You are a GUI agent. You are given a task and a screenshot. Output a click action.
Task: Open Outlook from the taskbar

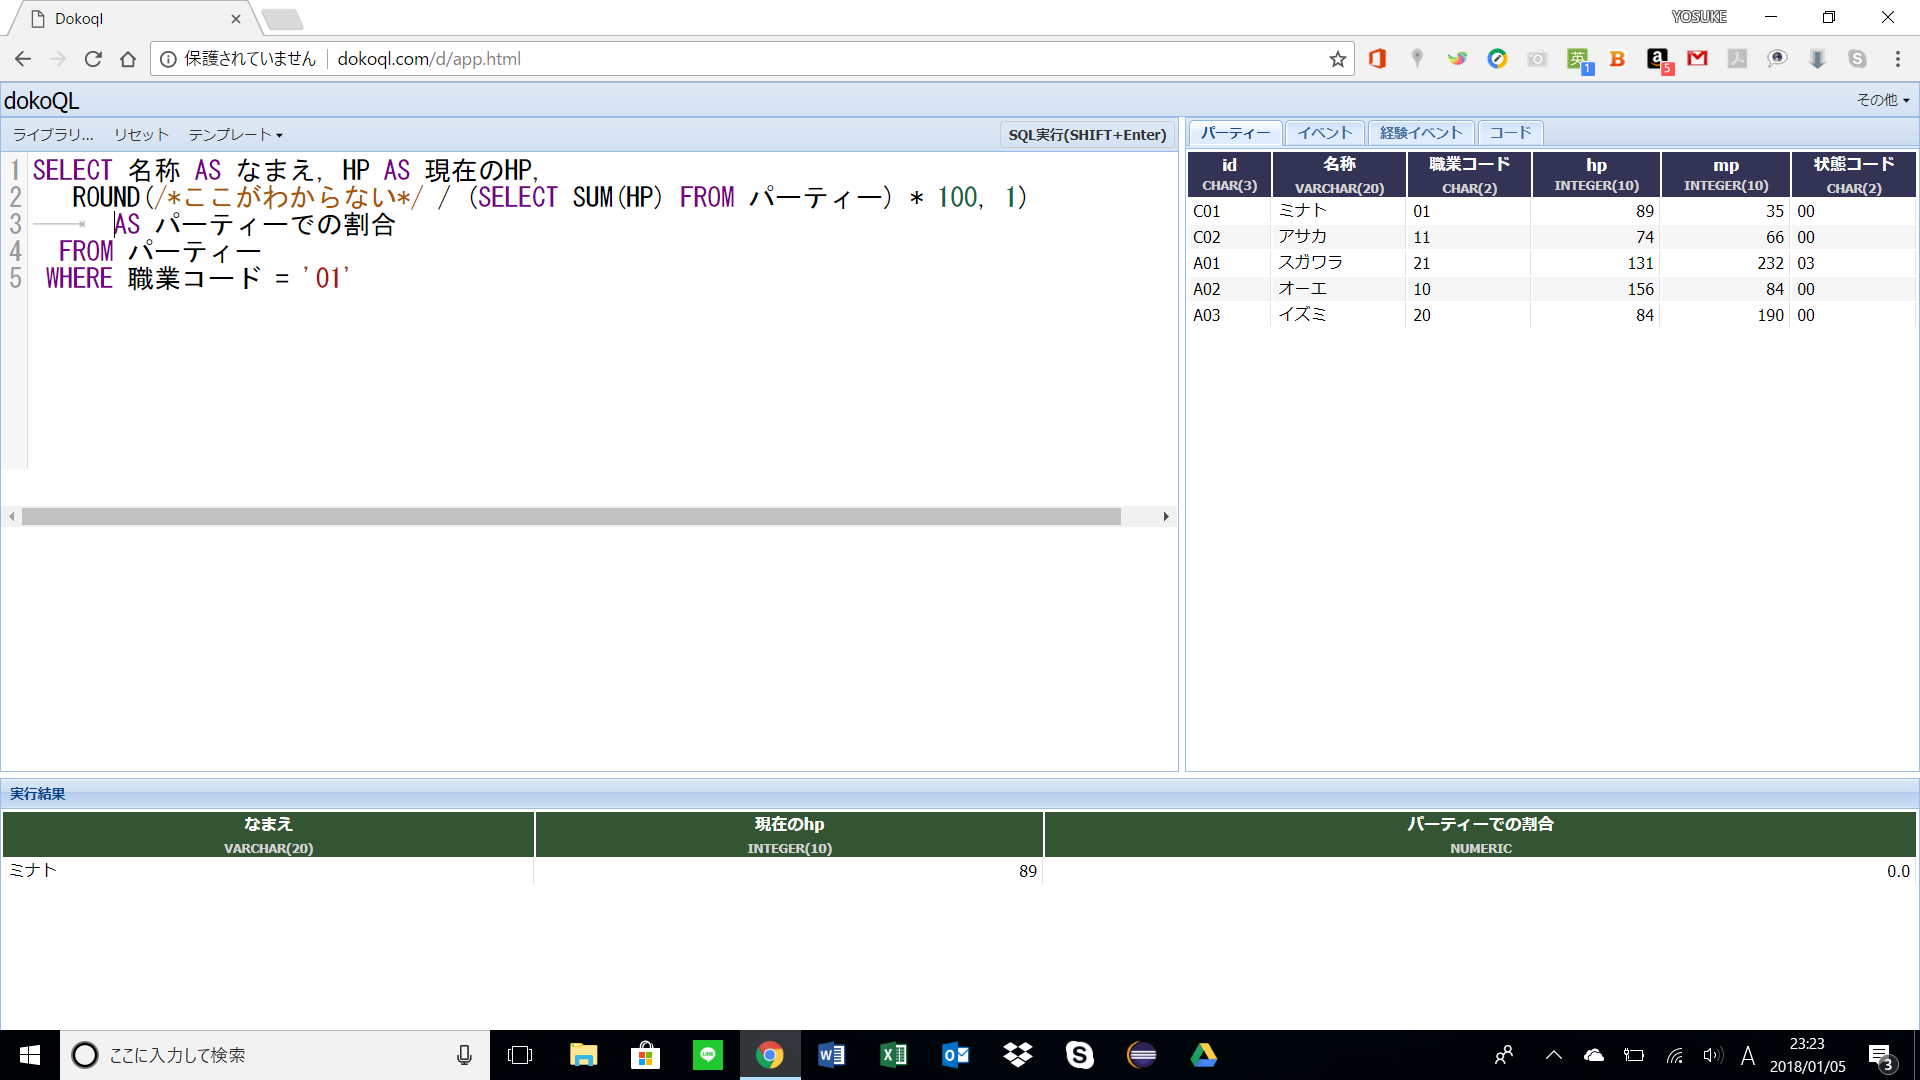[x=955, y=1055]
